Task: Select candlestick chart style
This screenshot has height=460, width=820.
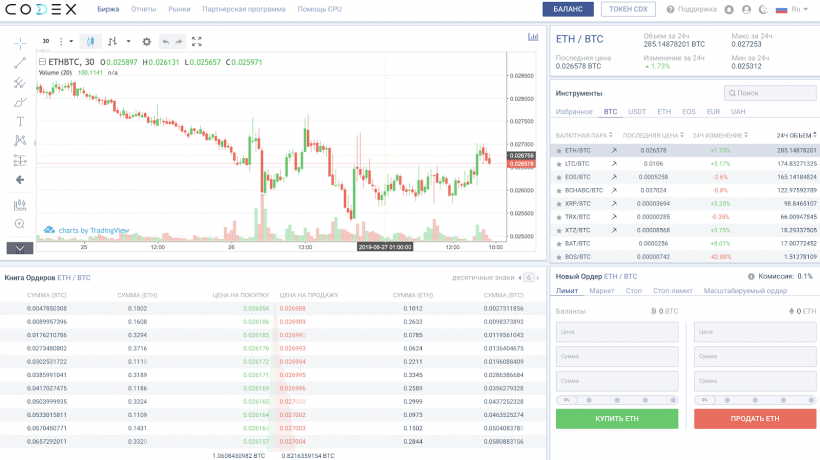Action: click(x=90, y=41)
